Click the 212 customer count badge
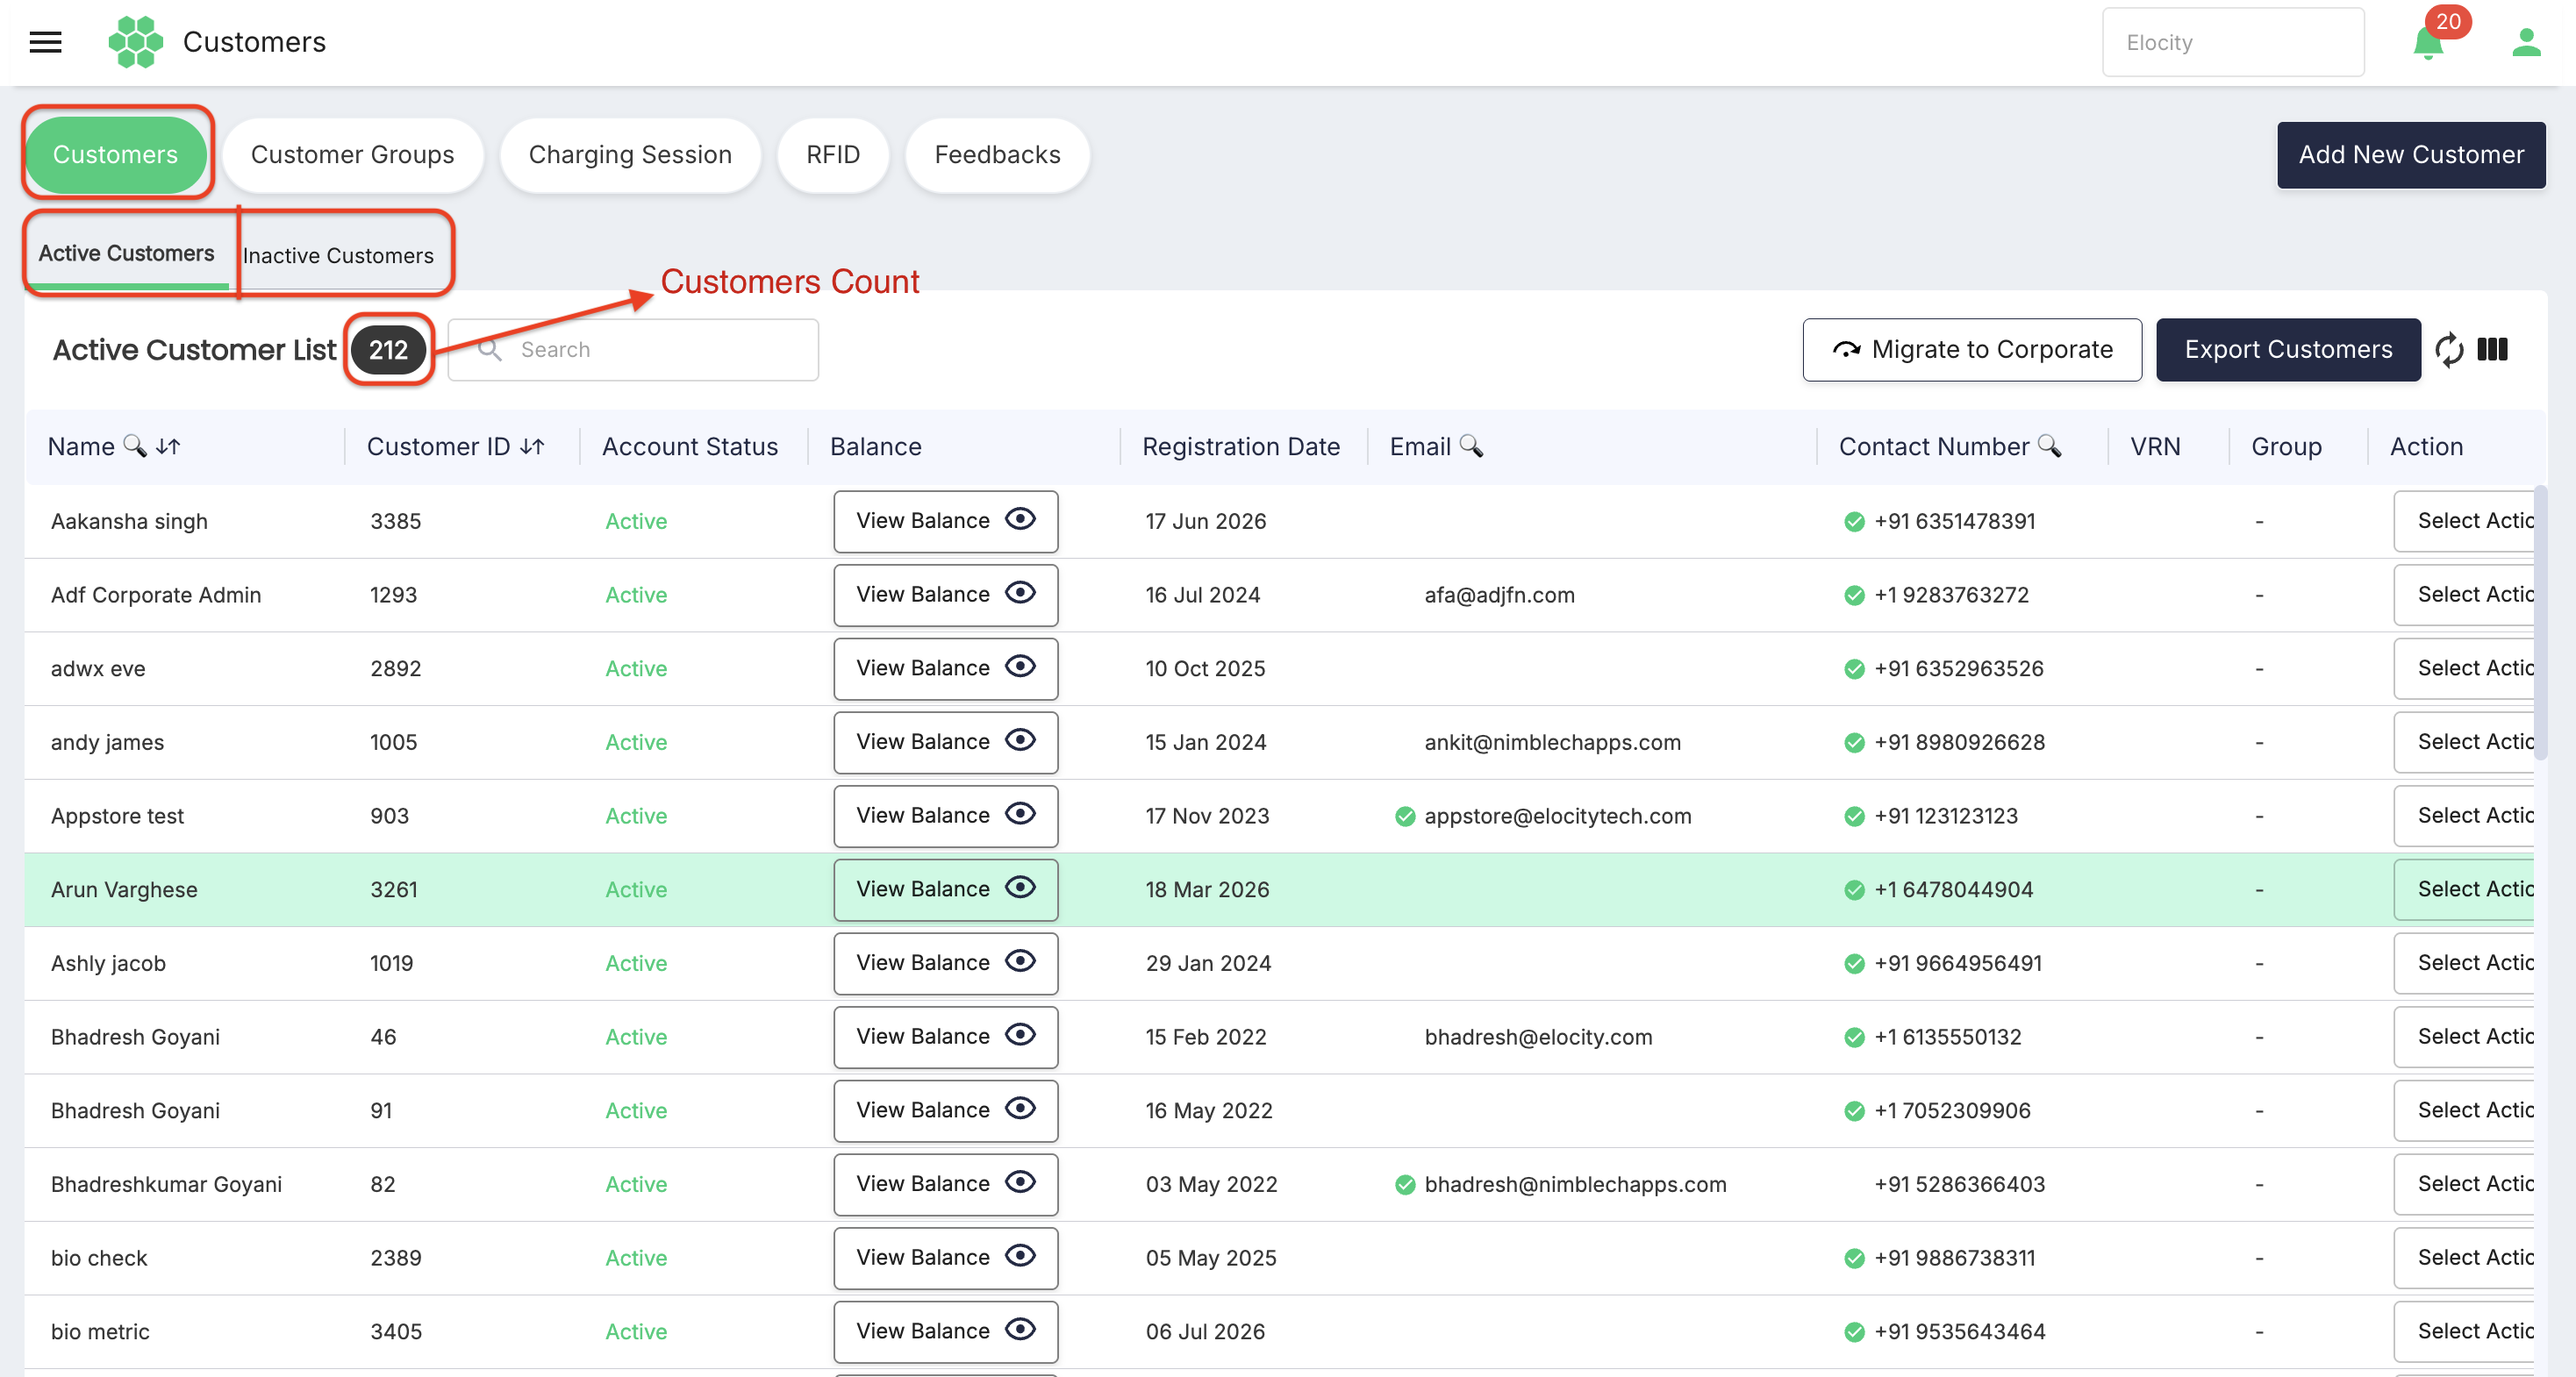Screen dimensions: 2576x1377 [388, 350]
